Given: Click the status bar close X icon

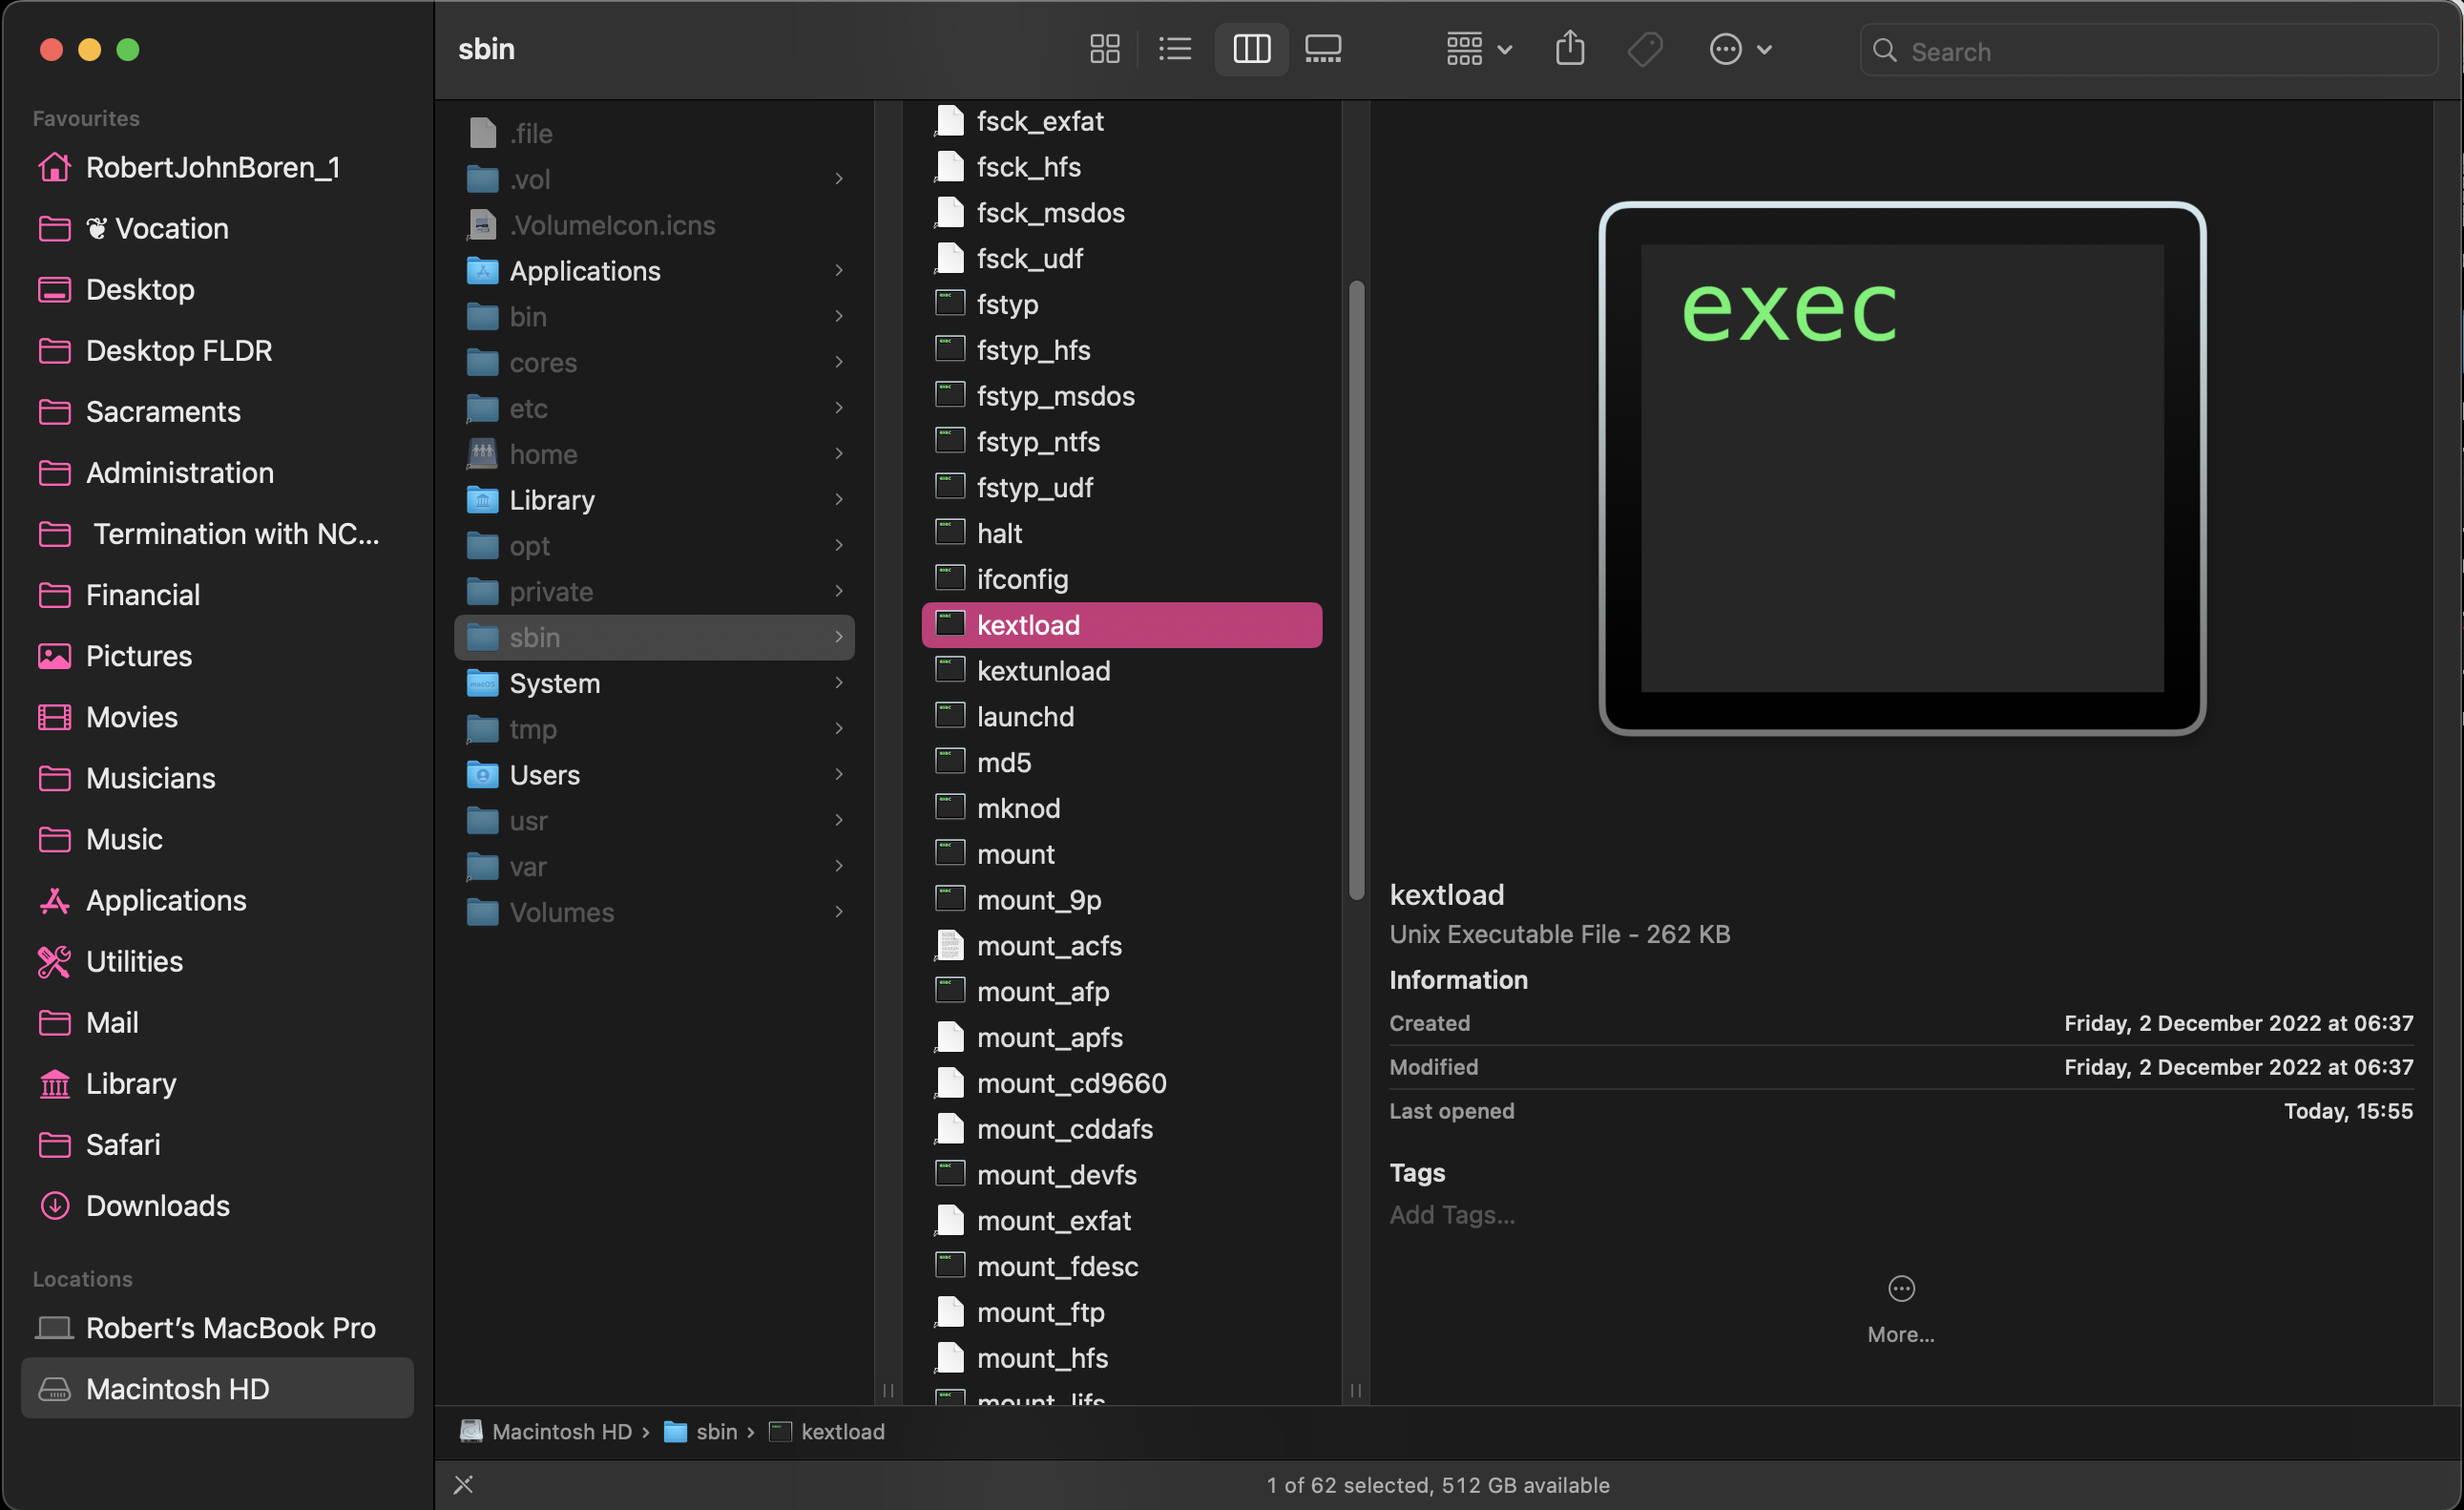Looking at the screenshot, I should point(463,1485).
